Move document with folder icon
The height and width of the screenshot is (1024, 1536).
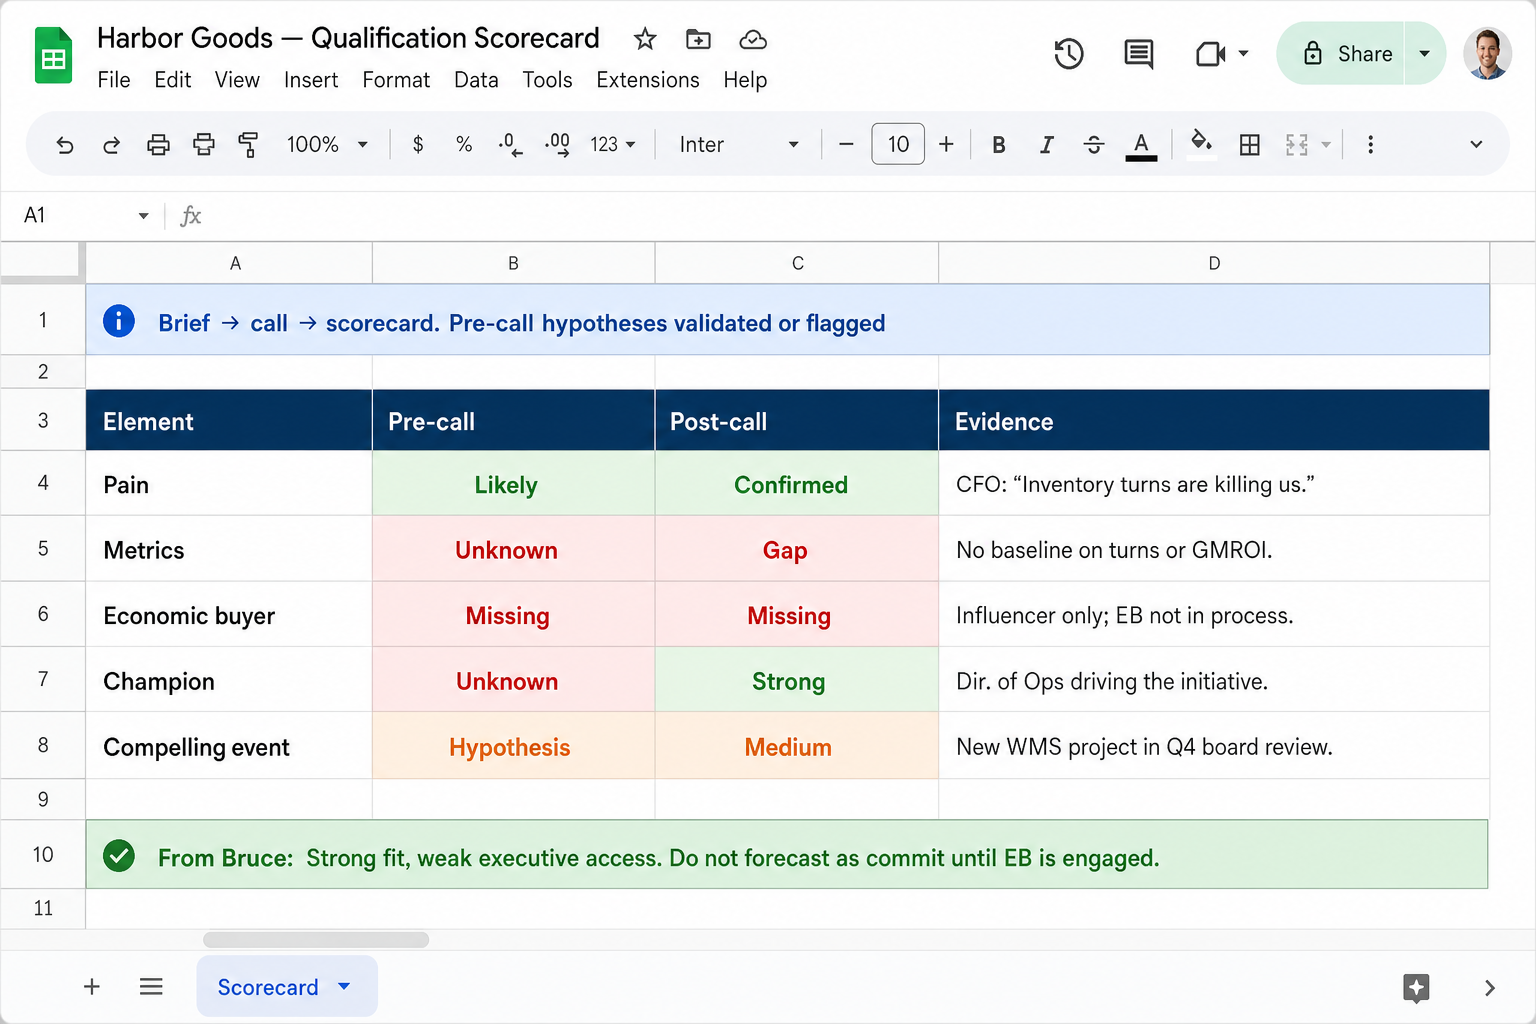click(x=698, y=39)
